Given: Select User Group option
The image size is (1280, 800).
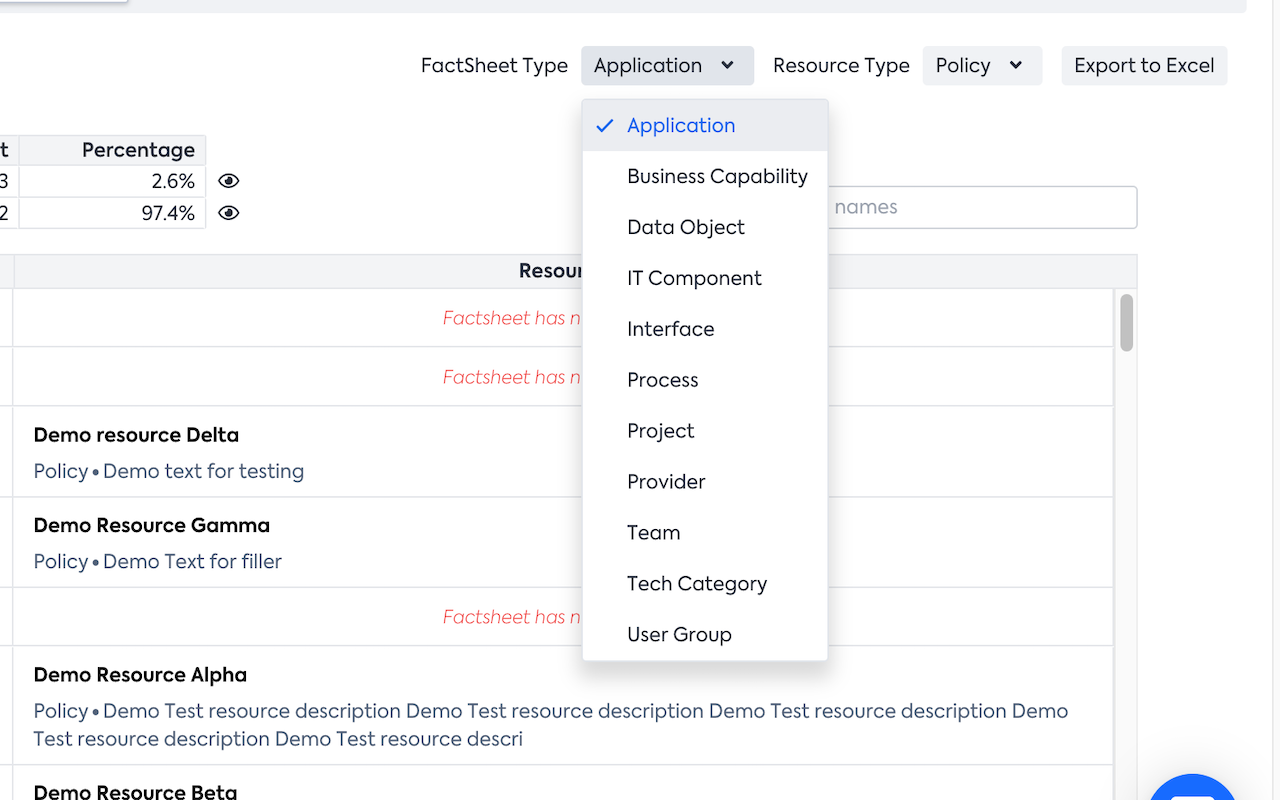Looking at the screenshot, I should [705, 635].
